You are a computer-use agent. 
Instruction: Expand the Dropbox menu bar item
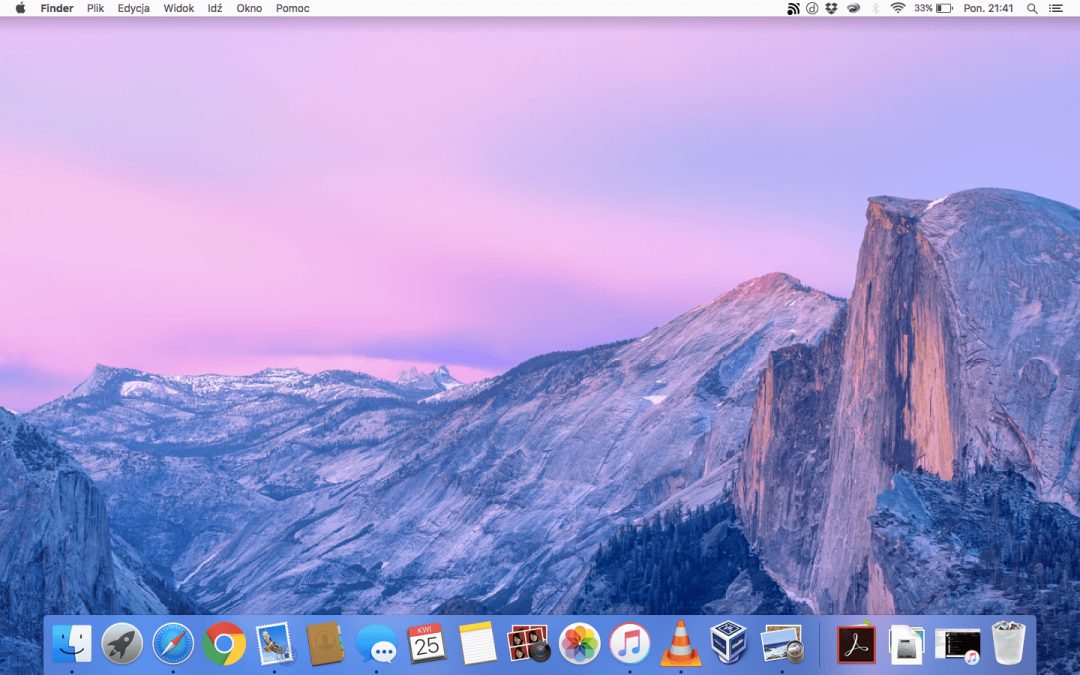(831, 8)
